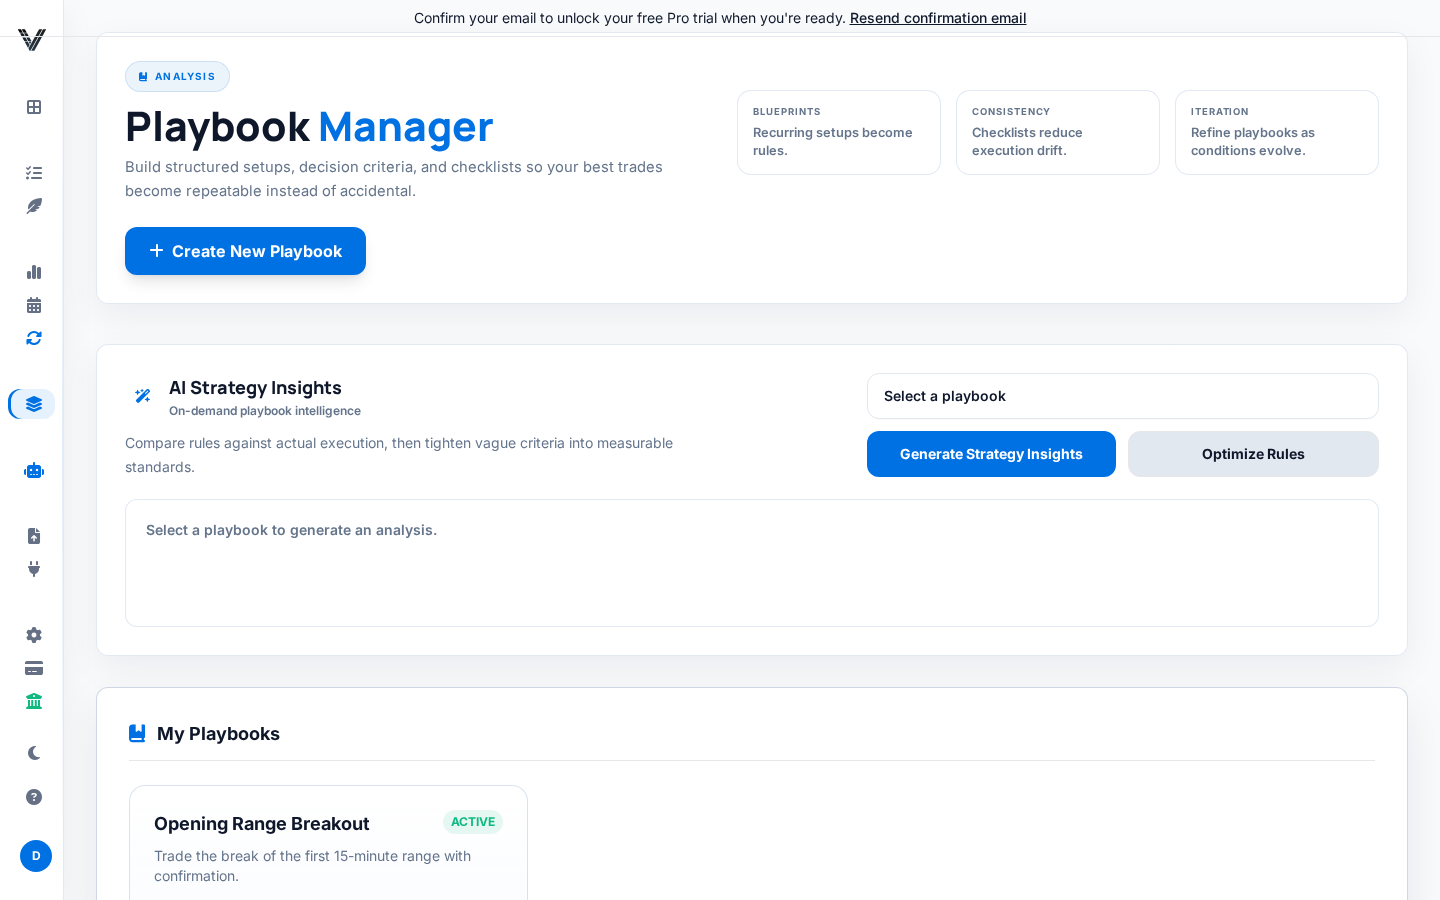
Task: Click the Blueprints info card
Action: click(839, 132)
